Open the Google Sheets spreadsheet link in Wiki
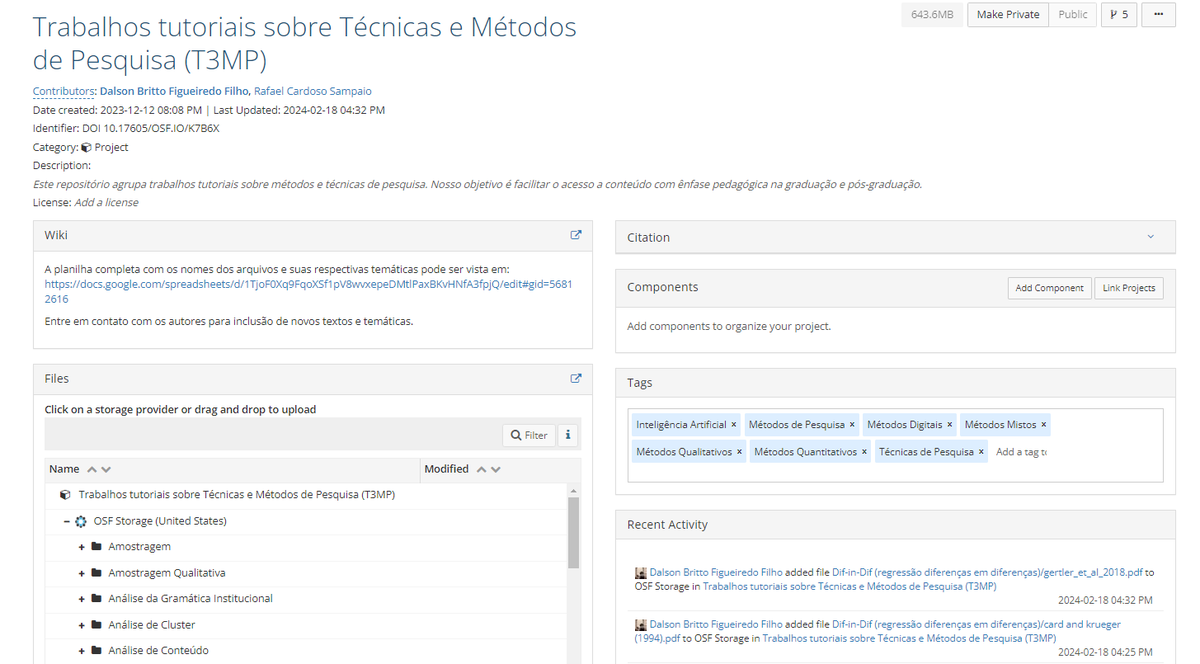Screen dimensions: 1200x664 309,291
